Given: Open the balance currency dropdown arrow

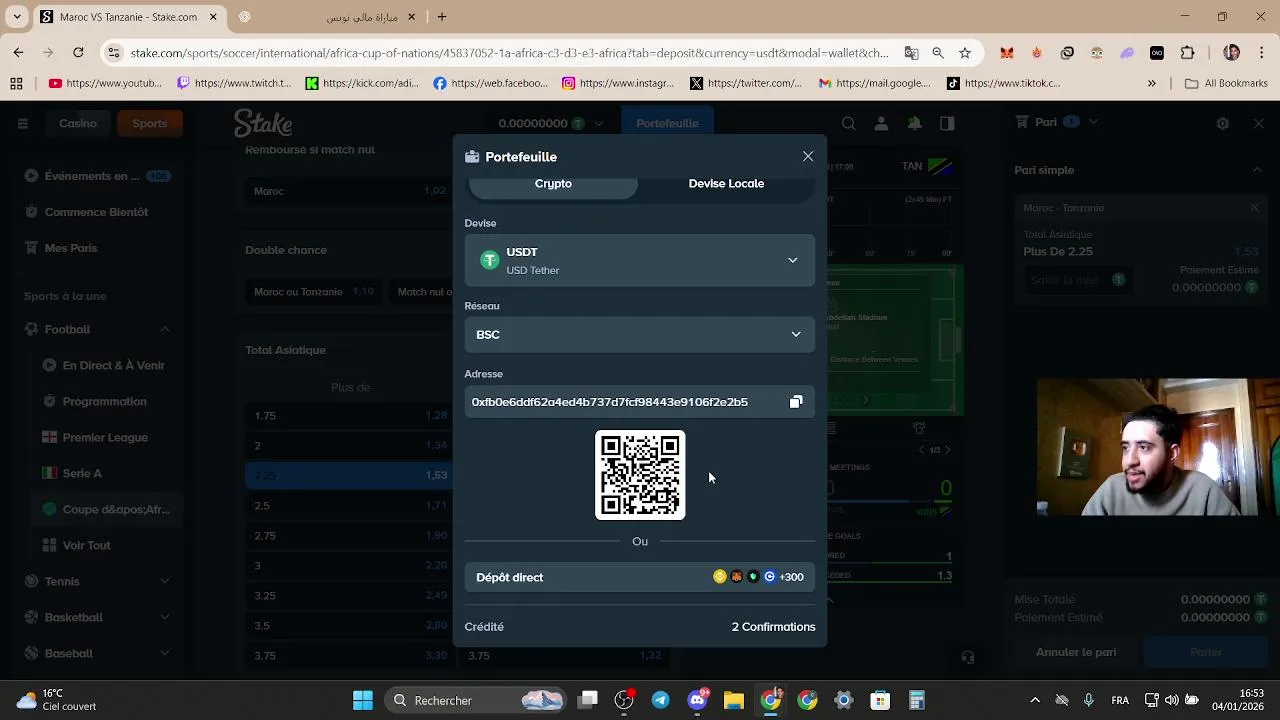Looking at the screenshot, I should point(599,124).
